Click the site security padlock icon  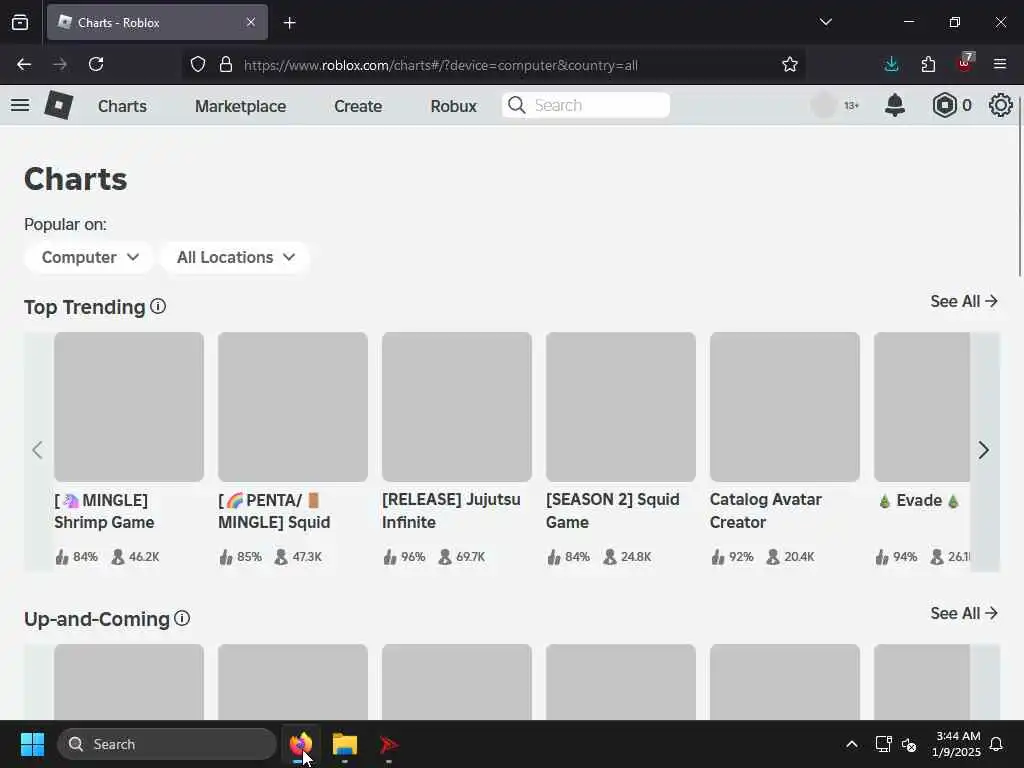[226, 64]
